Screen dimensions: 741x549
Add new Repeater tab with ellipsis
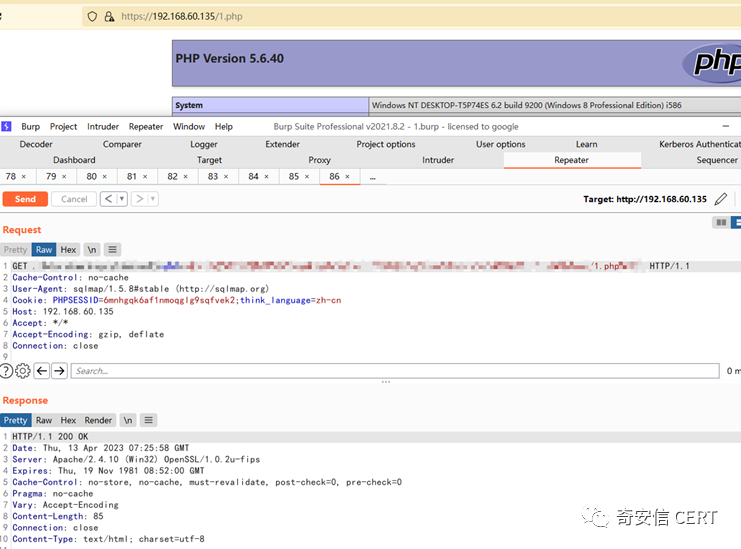pyautogui.click(x=373, y=177)
